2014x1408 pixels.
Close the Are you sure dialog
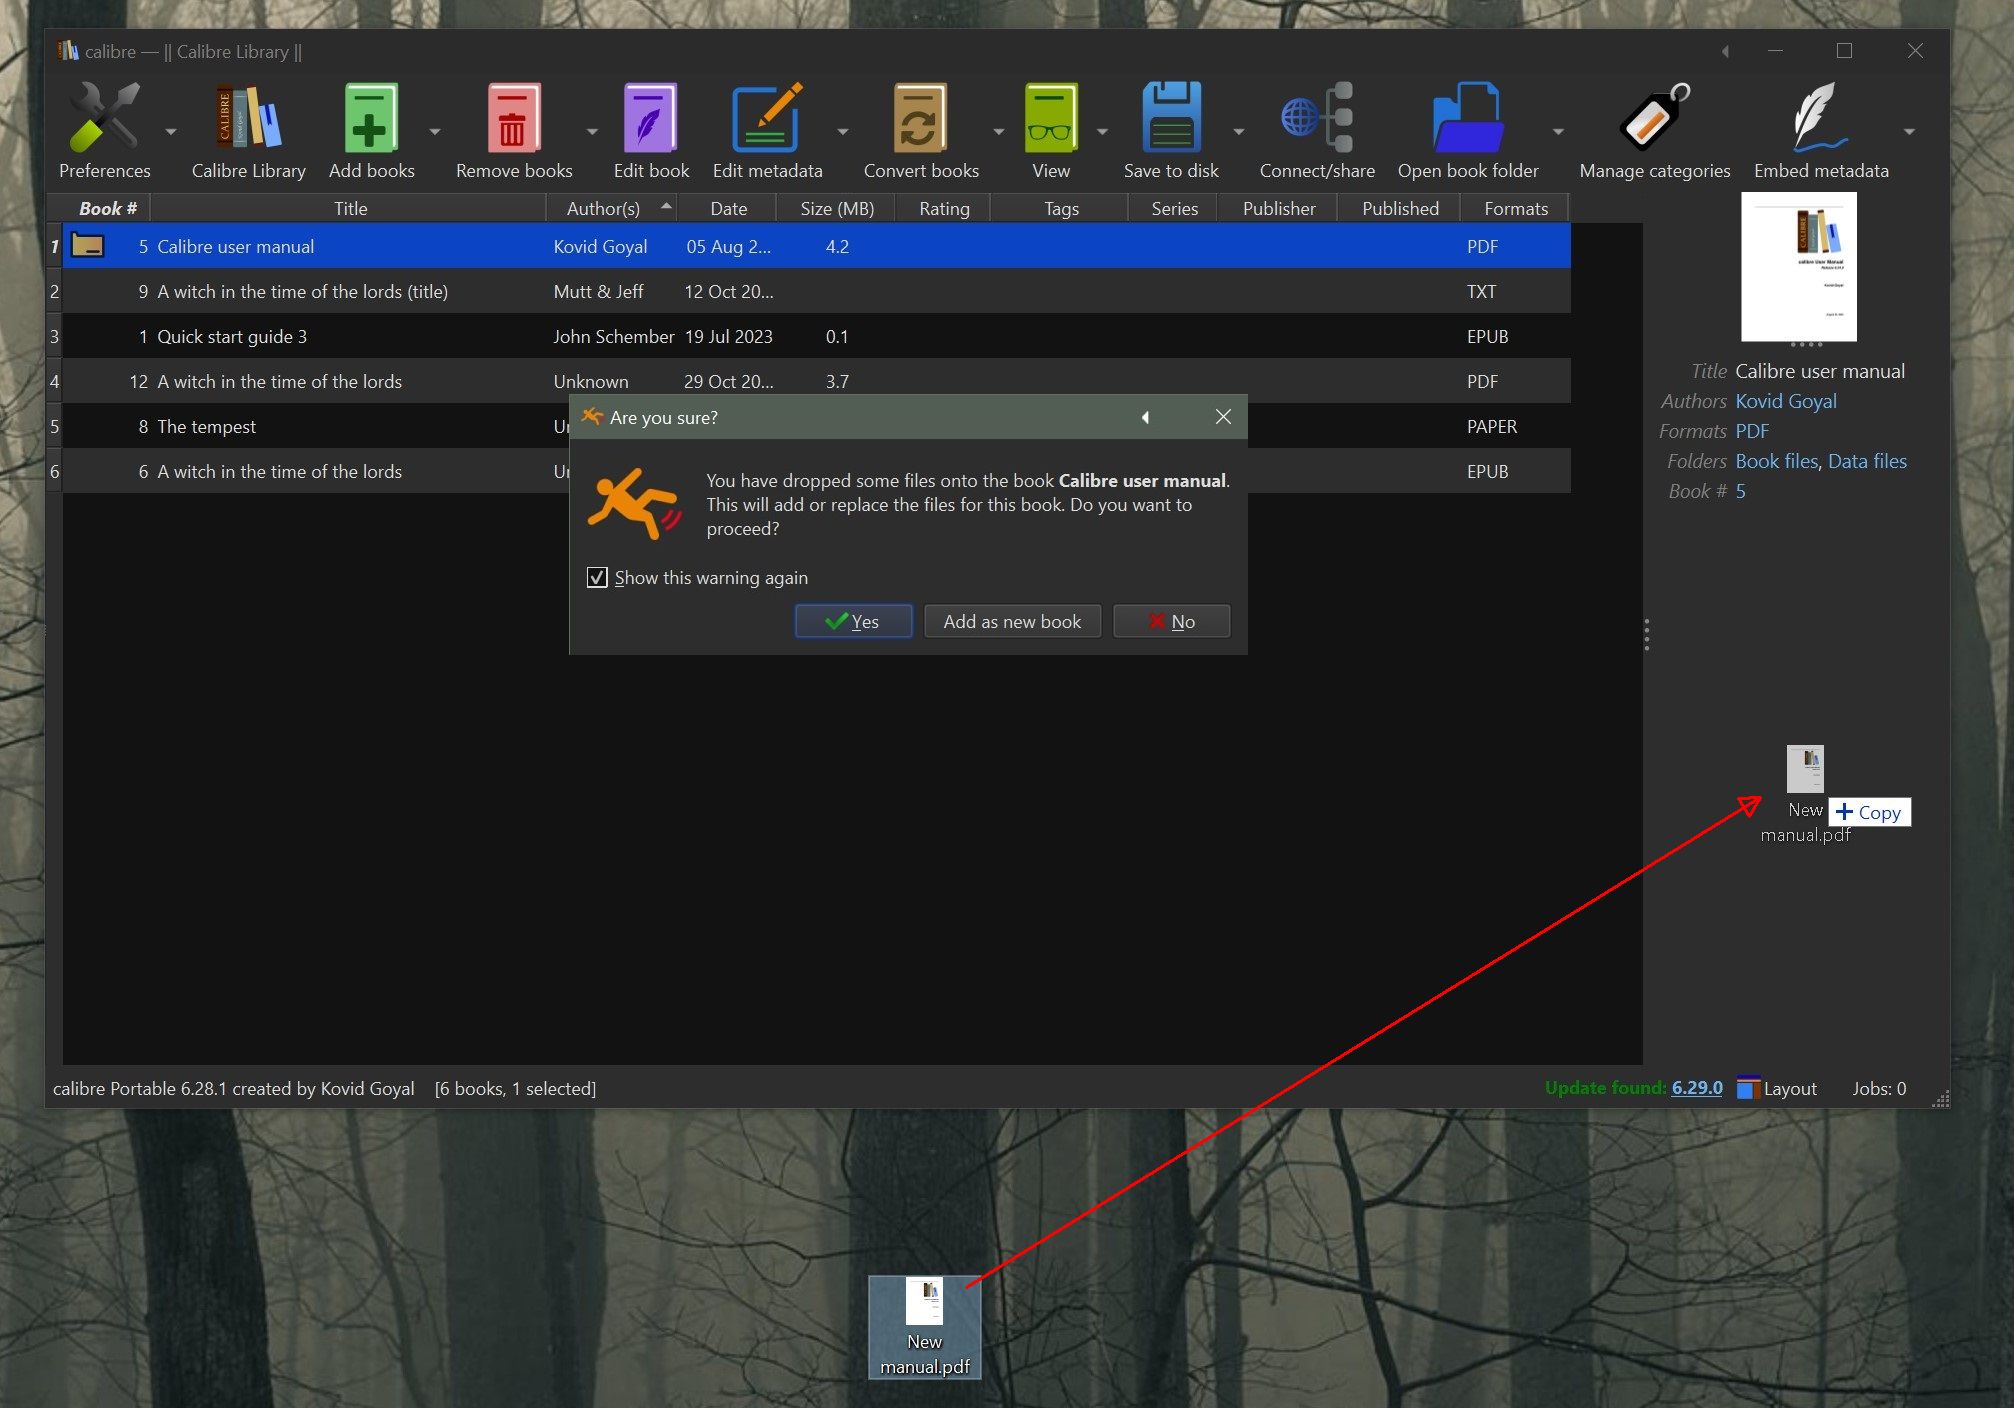pos(1222,417)
